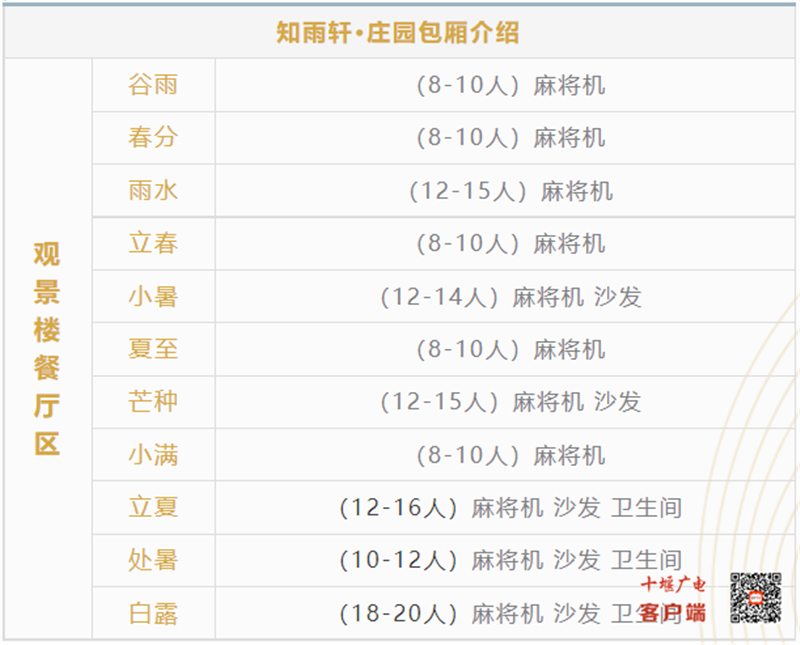
Task: Click the 处暑 room name
Action: tap(153, 560)
